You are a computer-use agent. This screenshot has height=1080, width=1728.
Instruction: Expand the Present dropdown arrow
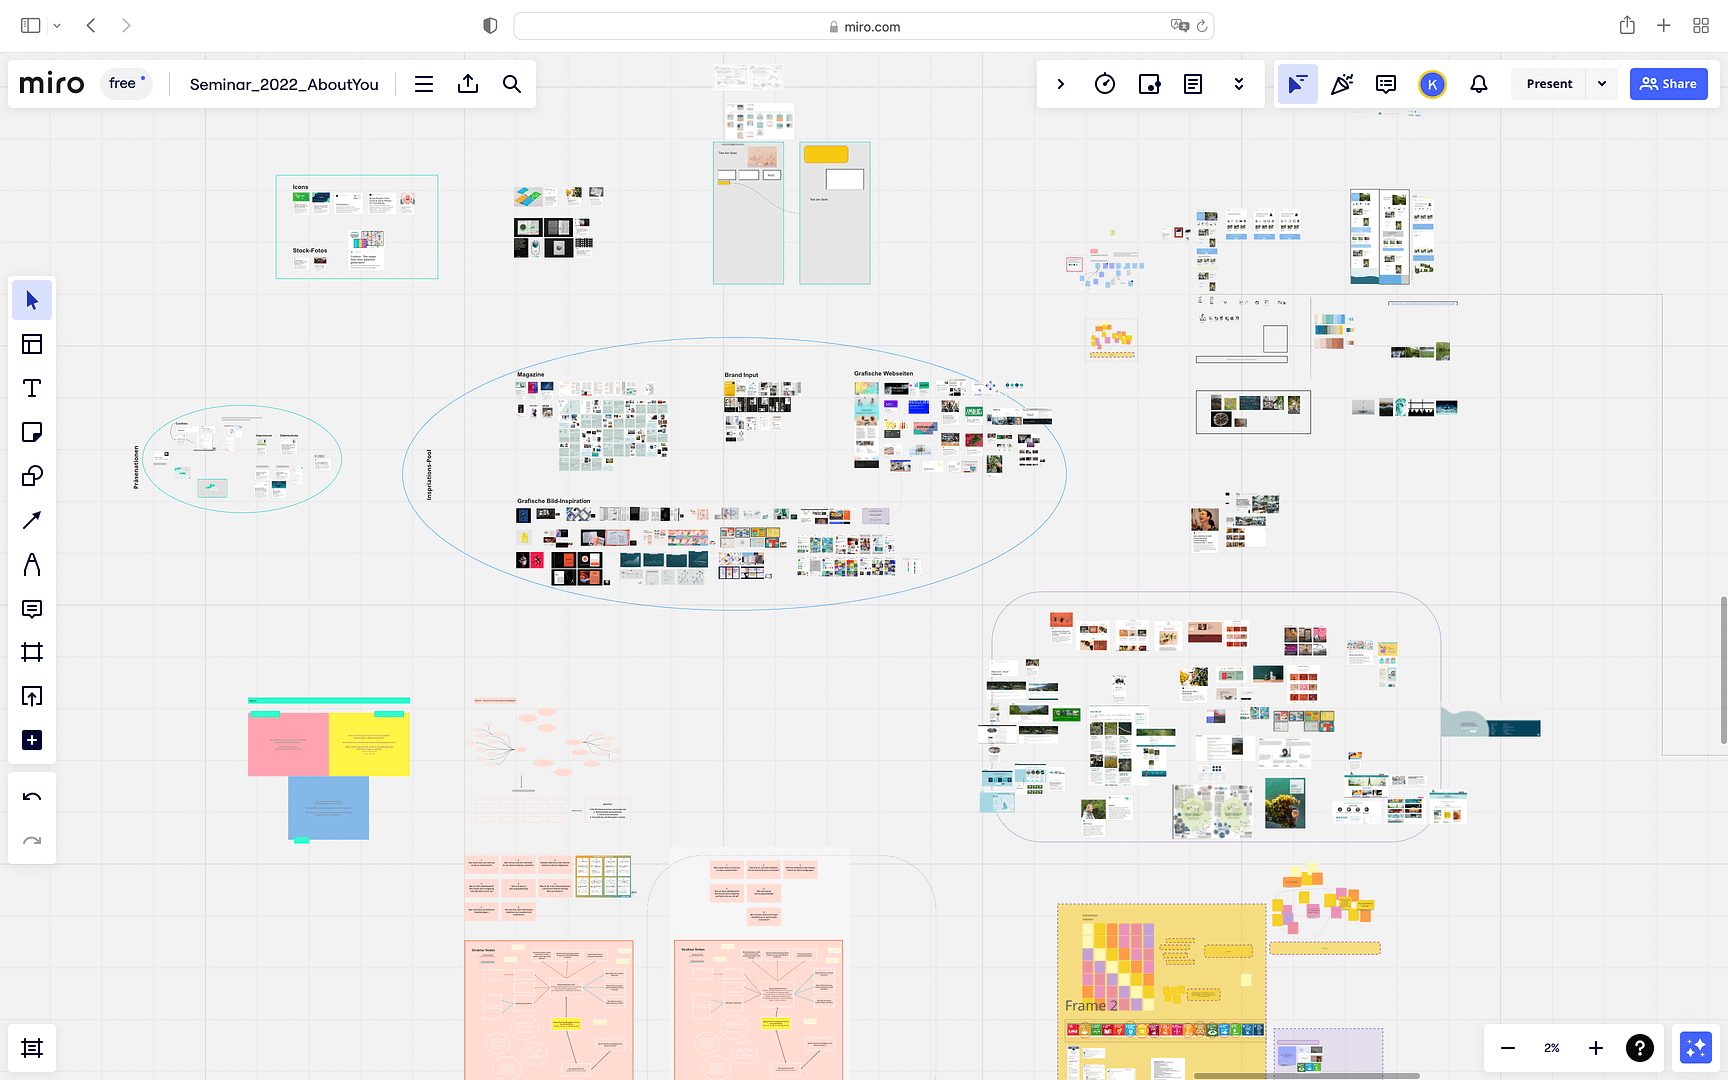coord(1602,84)
